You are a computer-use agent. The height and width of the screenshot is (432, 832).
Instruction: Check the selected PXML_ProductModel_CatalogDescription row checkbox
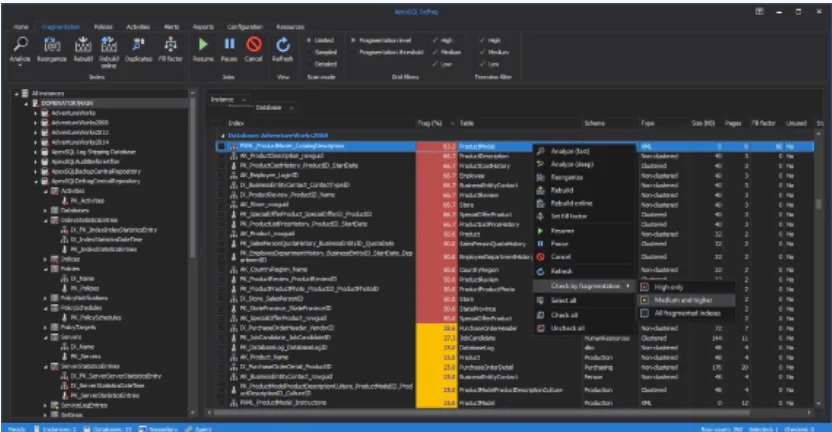pyautogui.click(x=221, y=146)
